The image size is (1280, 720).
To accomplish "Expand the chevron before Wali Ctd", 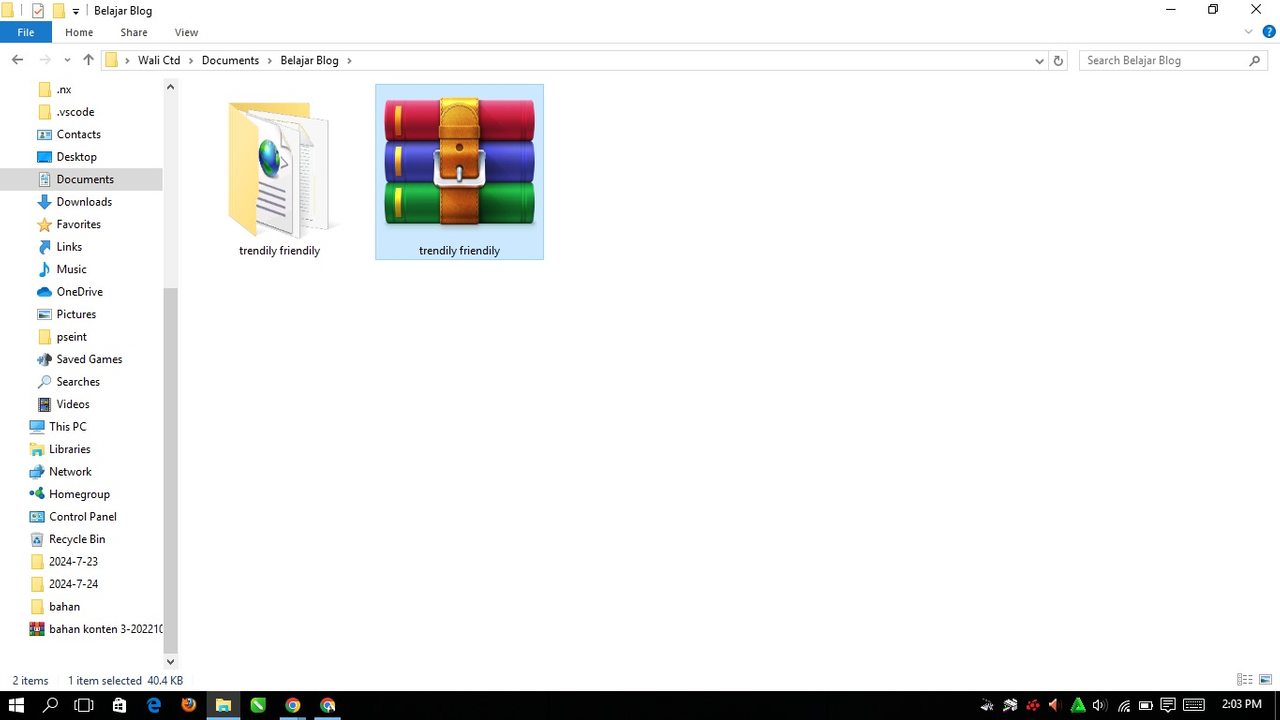I will (127, 60).
